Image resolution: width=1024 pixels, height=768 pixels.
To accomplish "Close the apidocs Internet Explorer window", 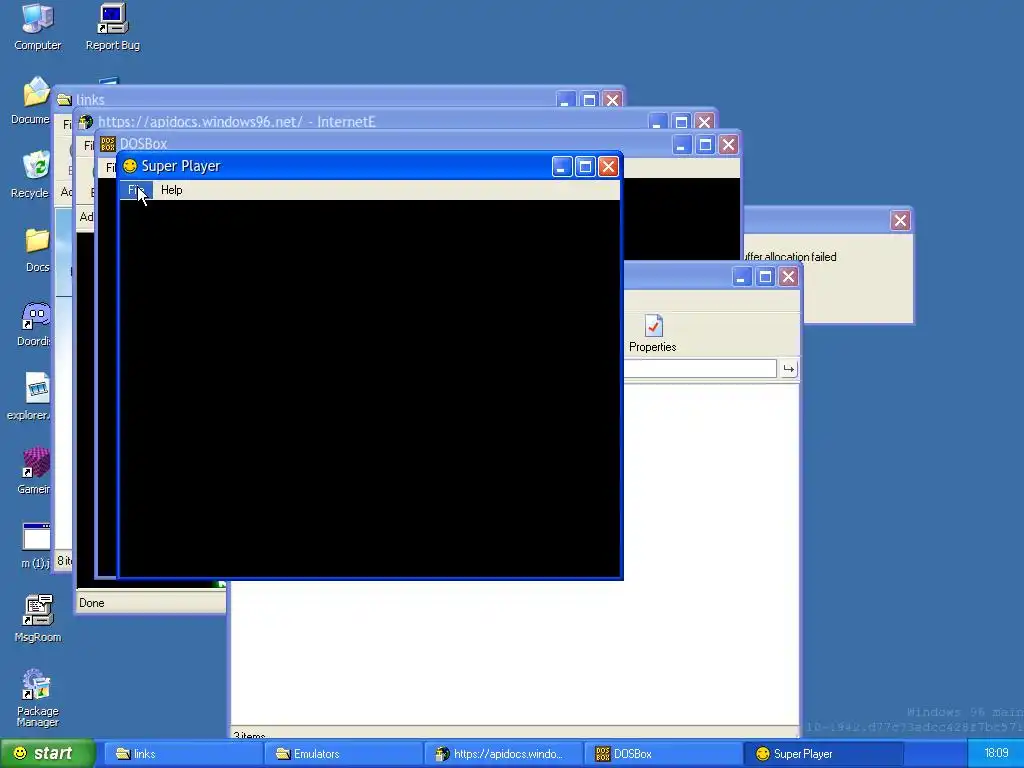I will [704, 121].
